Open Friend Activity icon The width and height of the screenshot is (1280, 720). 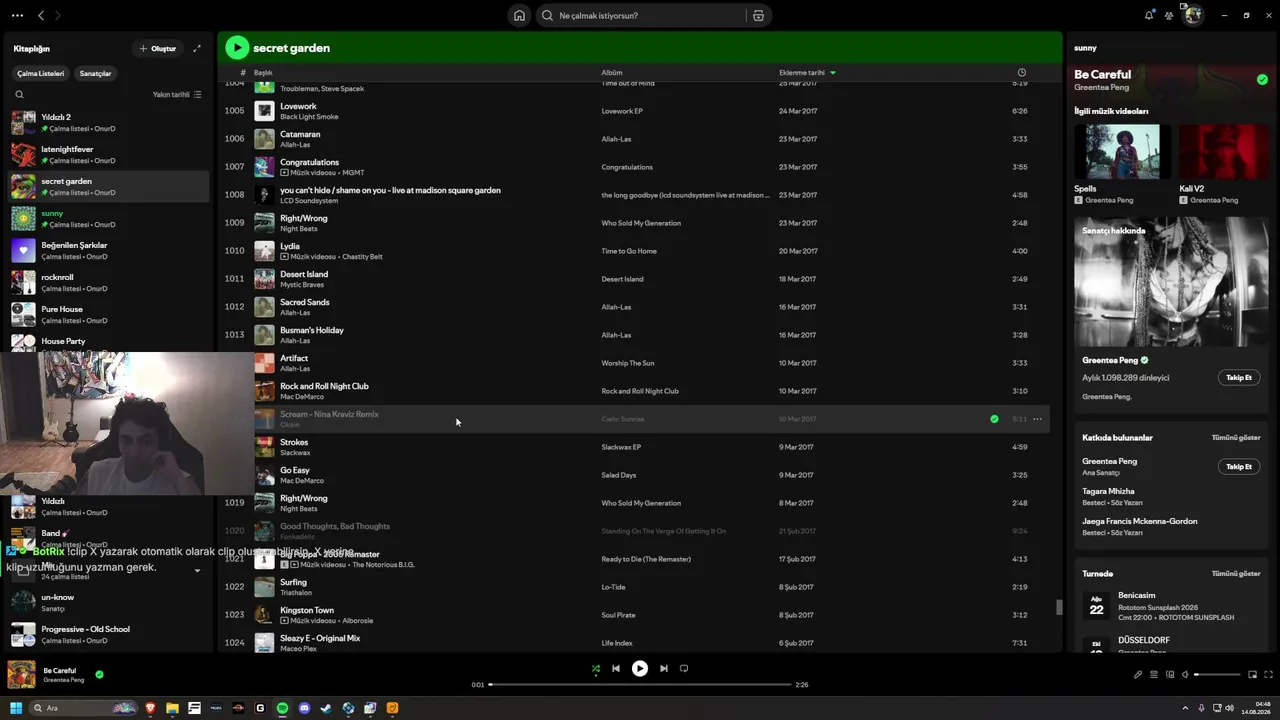coord(1169,15)
